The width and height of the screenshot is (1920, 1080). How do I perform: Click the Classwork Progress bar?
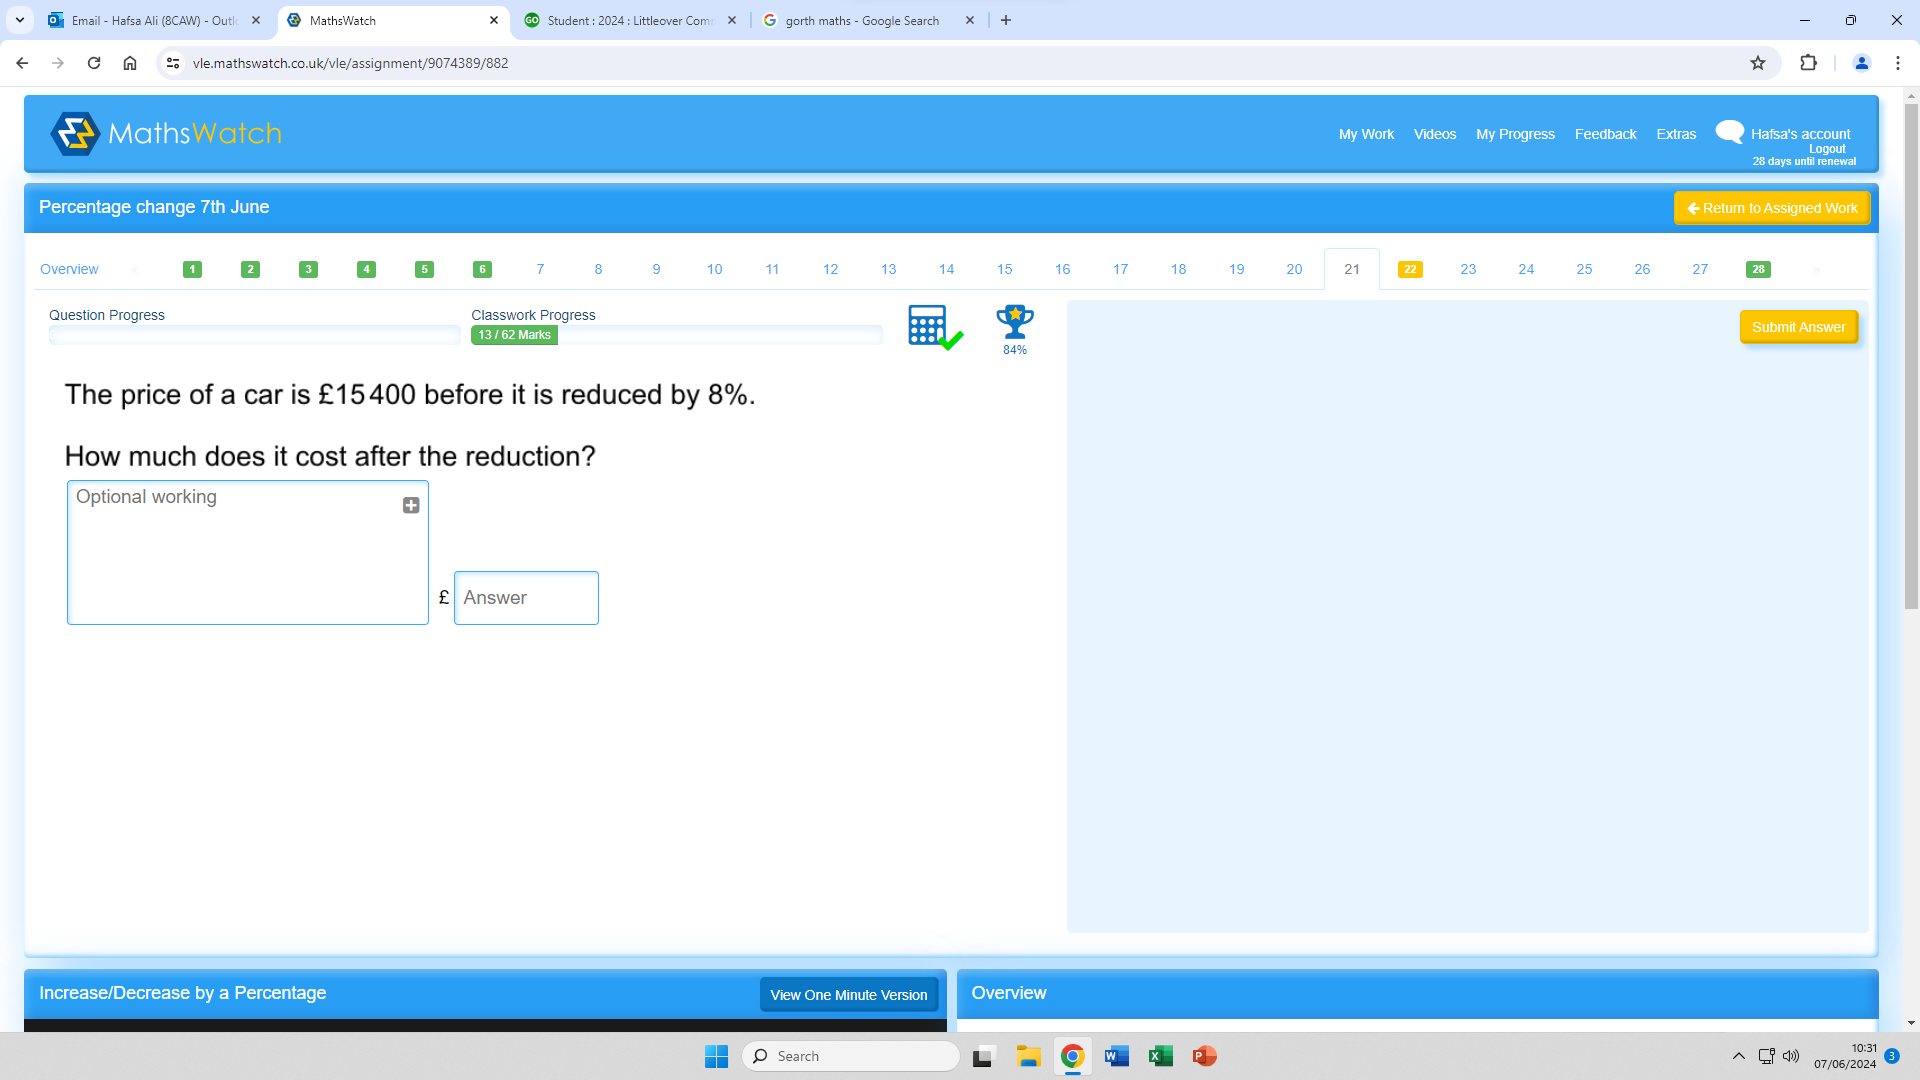click(677, 335)
